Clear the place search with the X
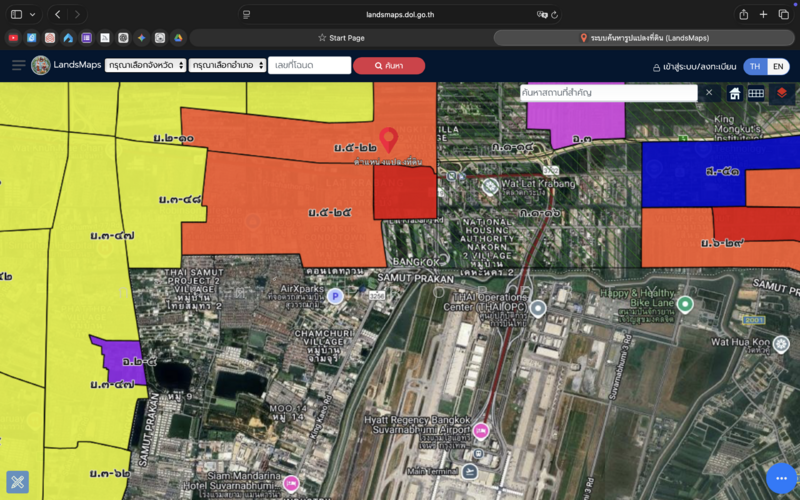The height and width of the screenshot is (500, 800). [709, 93]
